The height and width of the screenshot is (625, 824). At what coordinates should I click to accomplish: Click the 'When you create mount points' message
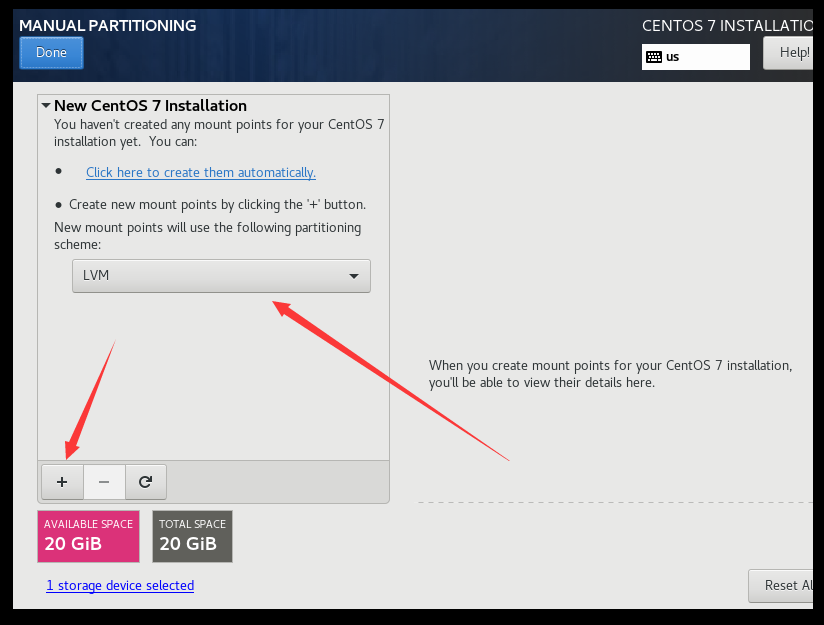click(610, 374)
